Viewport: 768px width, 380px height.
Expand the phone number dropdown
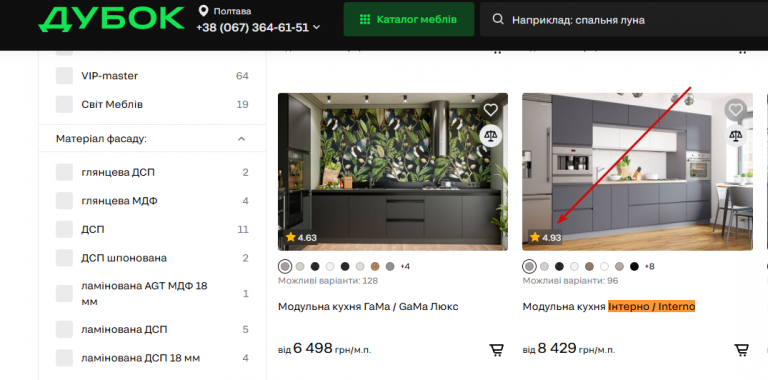coord(316,27)
